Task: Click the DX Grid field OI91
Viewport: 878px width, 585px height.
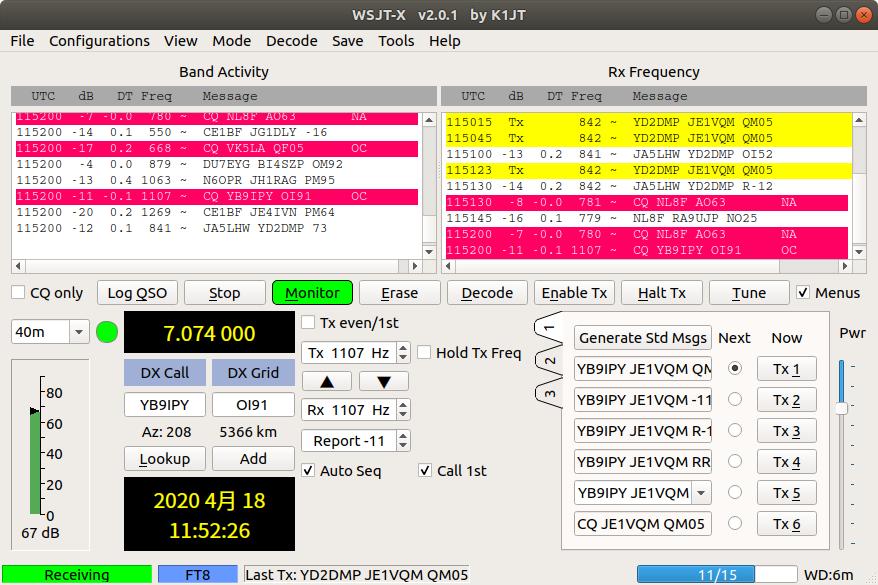Action: pyautogui.click(x=253, y=405)
